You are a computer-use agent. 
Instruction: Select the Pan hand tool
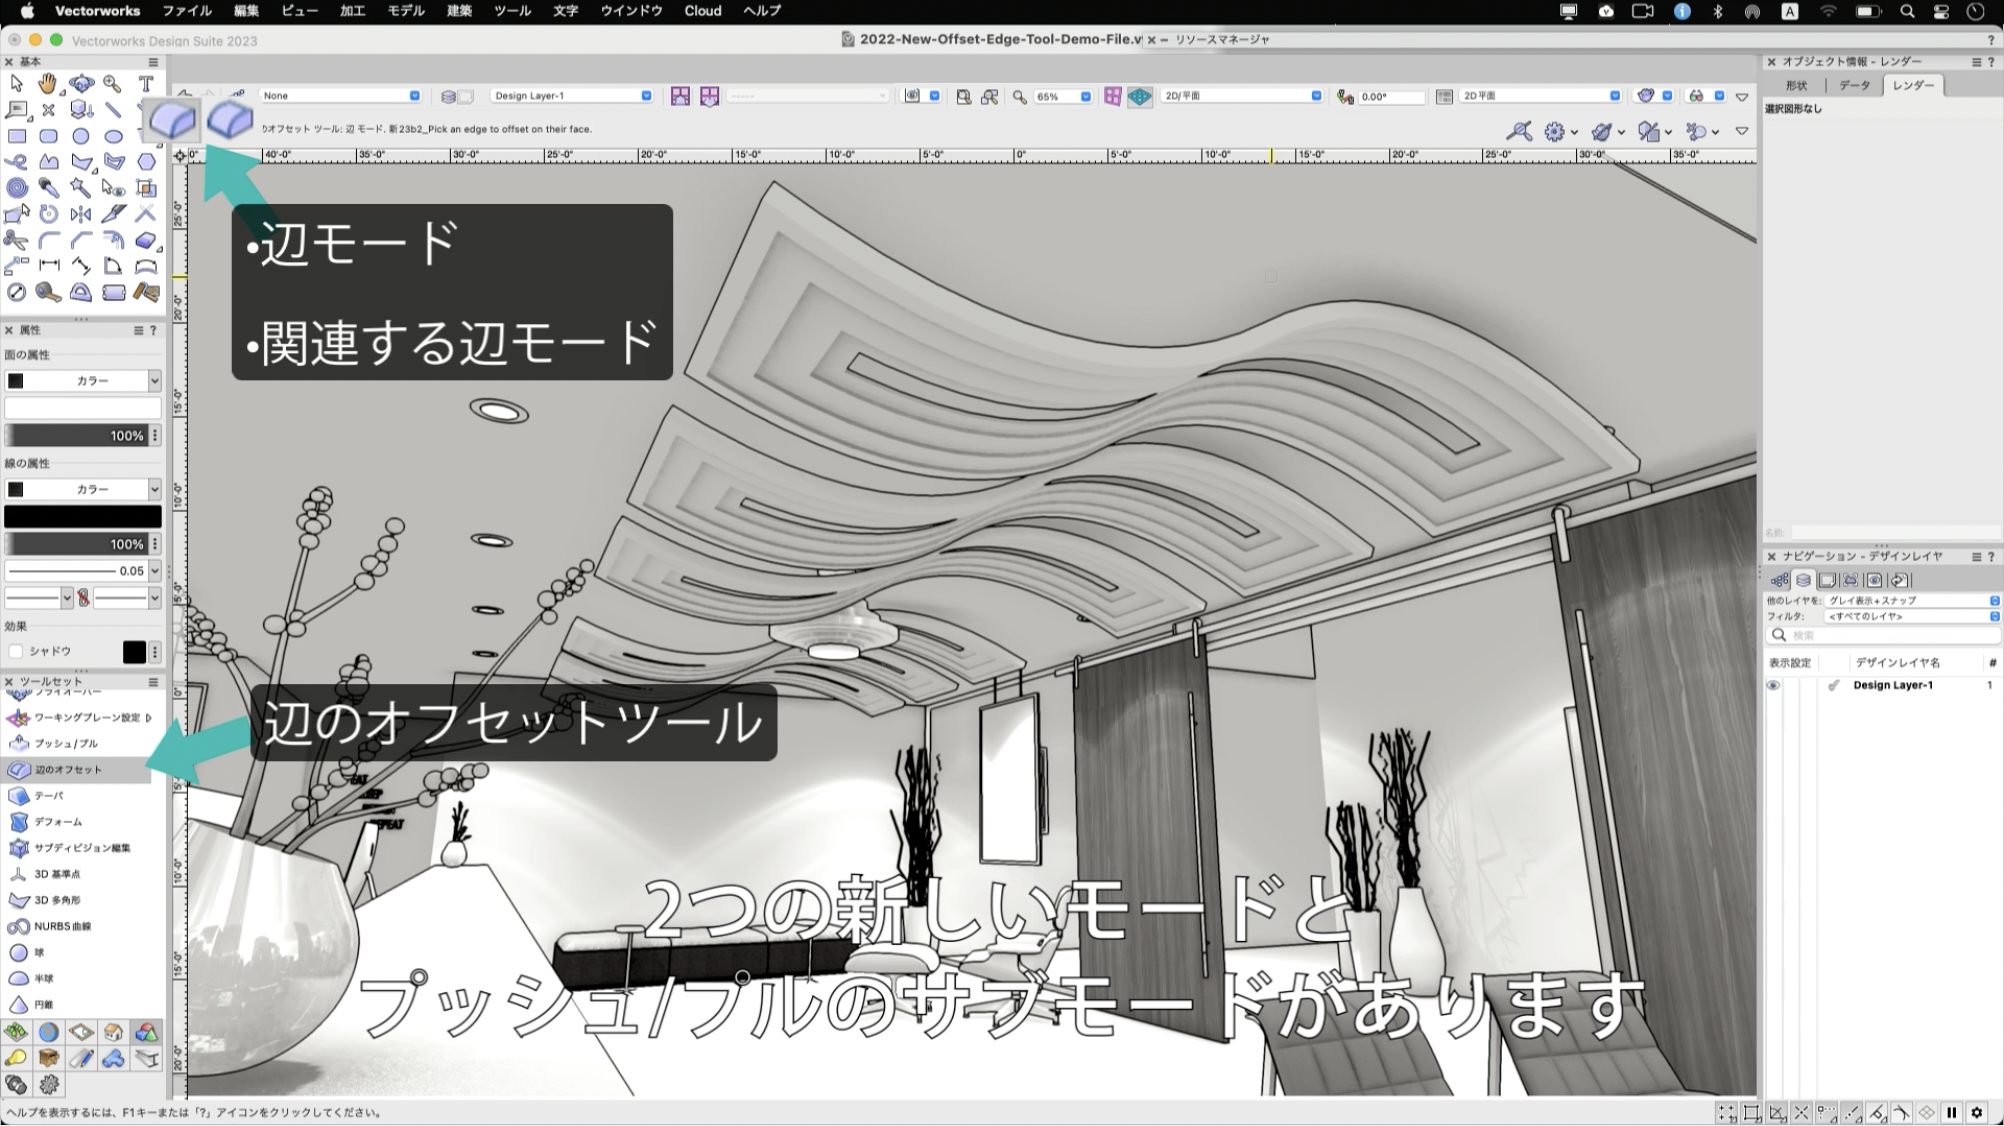point(48,84)
